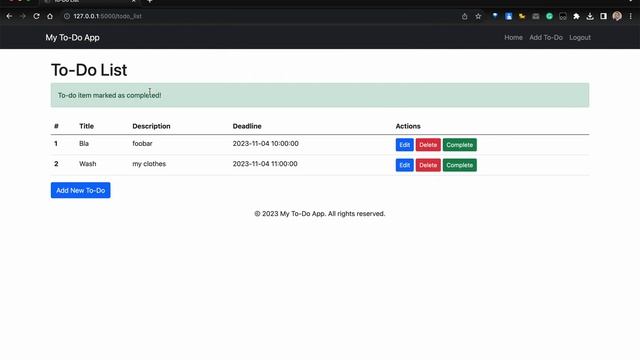Click the address bar URL field
Screen dimensions: 640x360
click(x=261, y=16)
